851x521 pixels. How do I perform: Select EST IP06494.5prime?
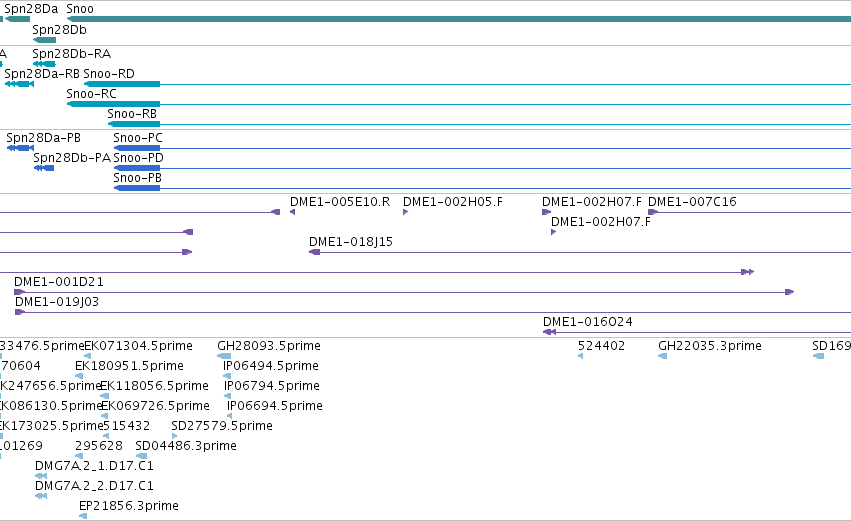[227, 376]
